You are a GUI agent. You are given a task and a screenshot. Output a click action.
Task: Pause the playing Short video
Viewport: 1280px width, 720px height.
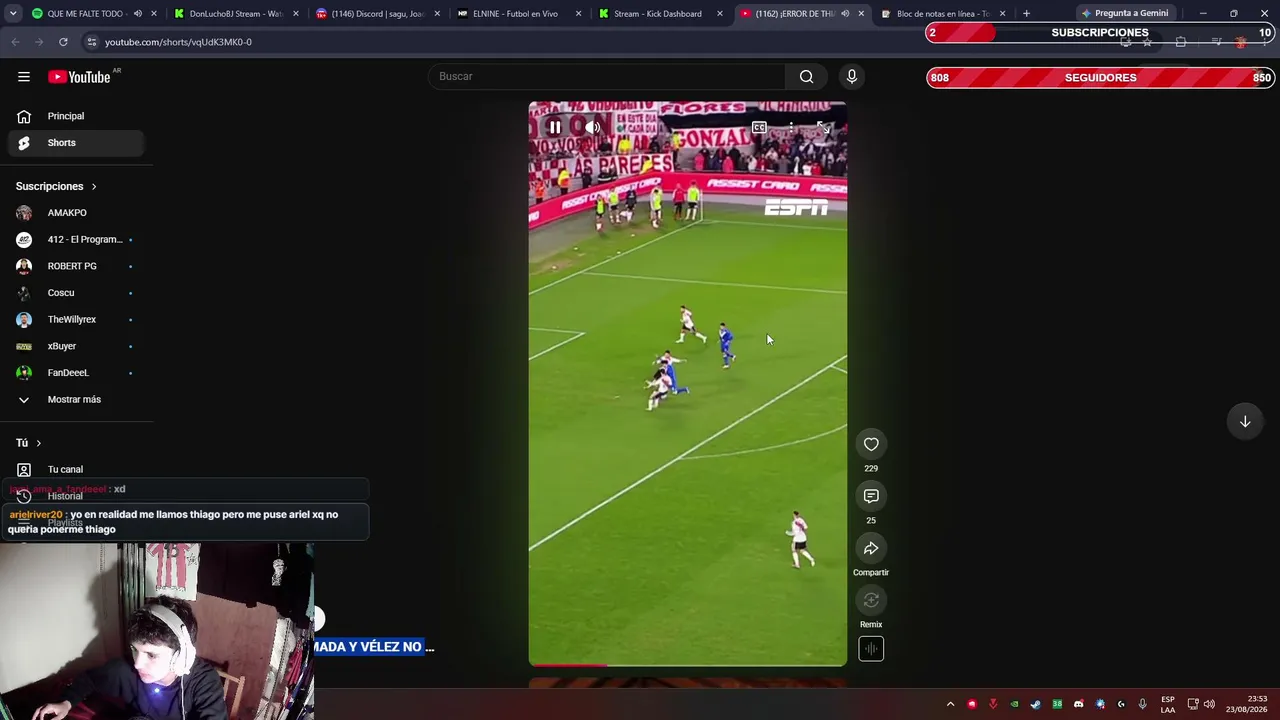tap(555, 127)
